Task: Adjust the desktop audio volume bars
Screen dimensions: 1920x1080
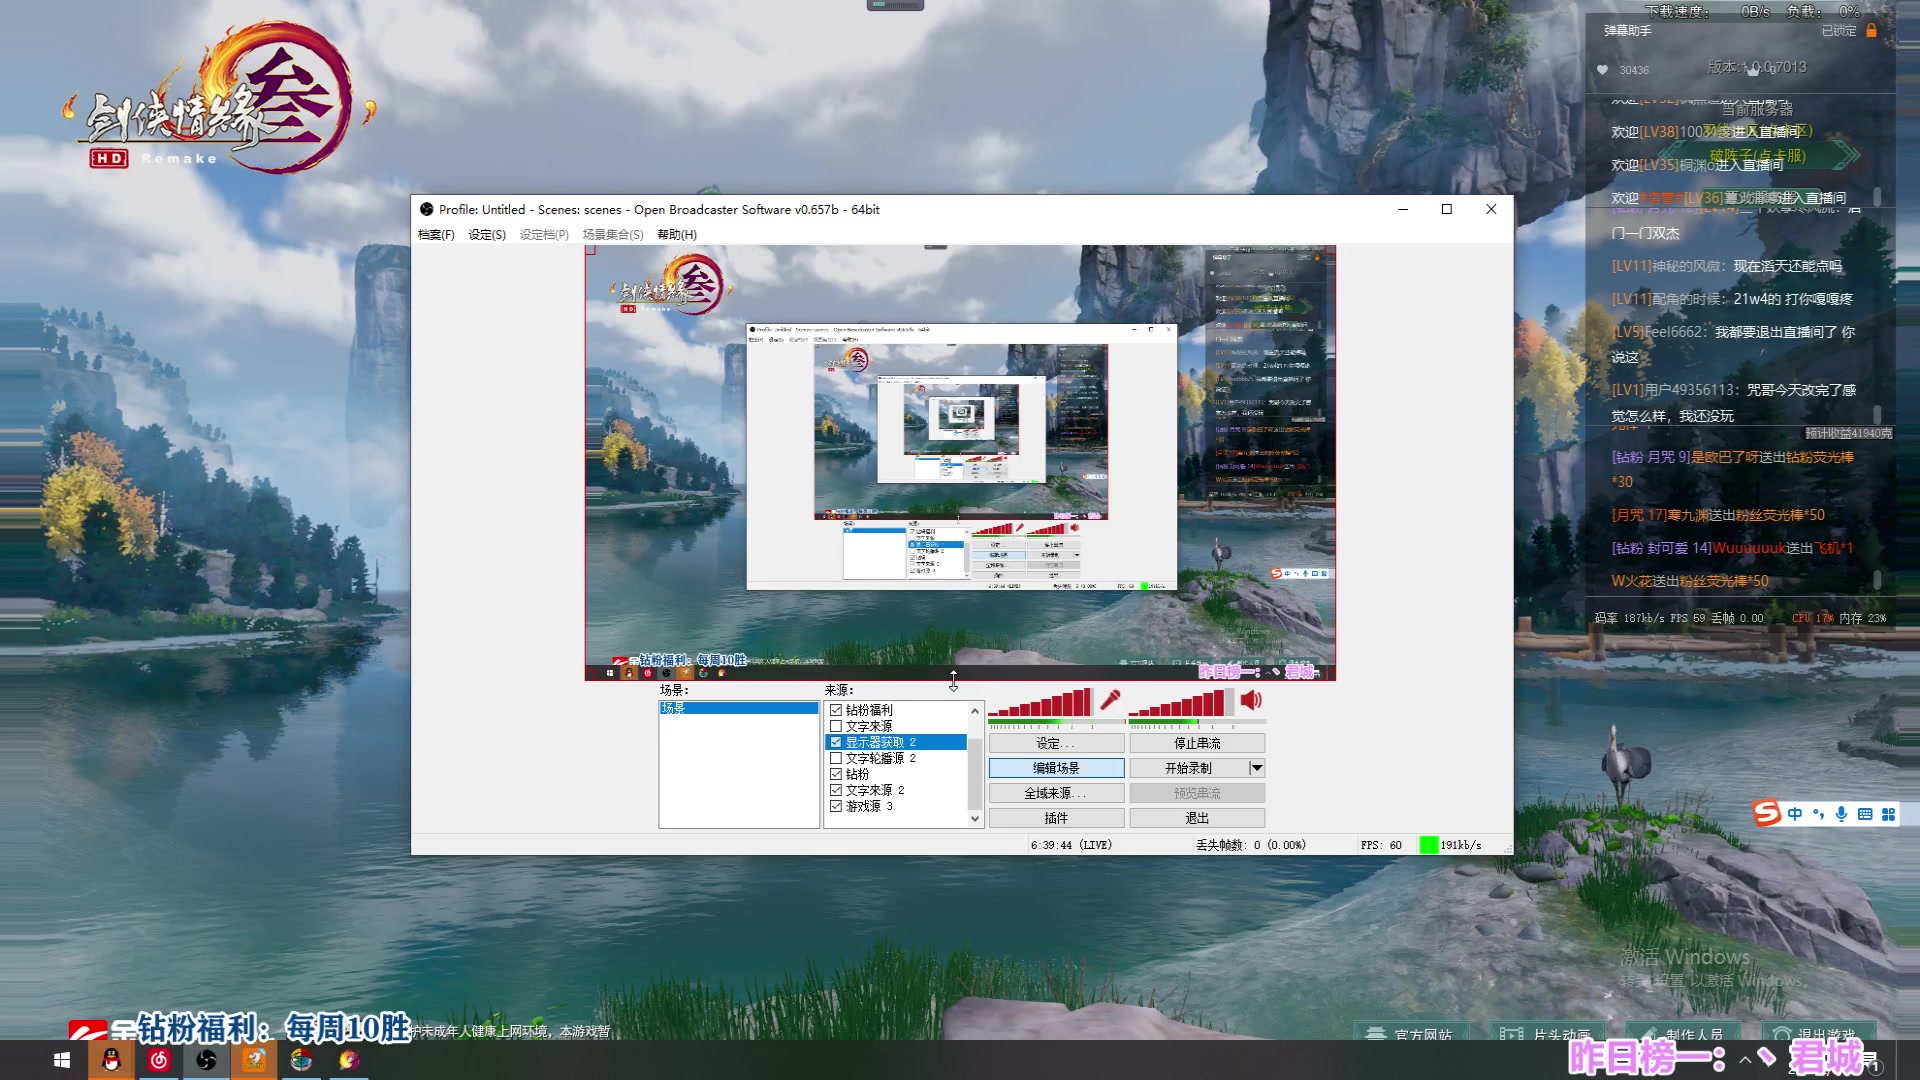Action: (x=1181, y=702)
